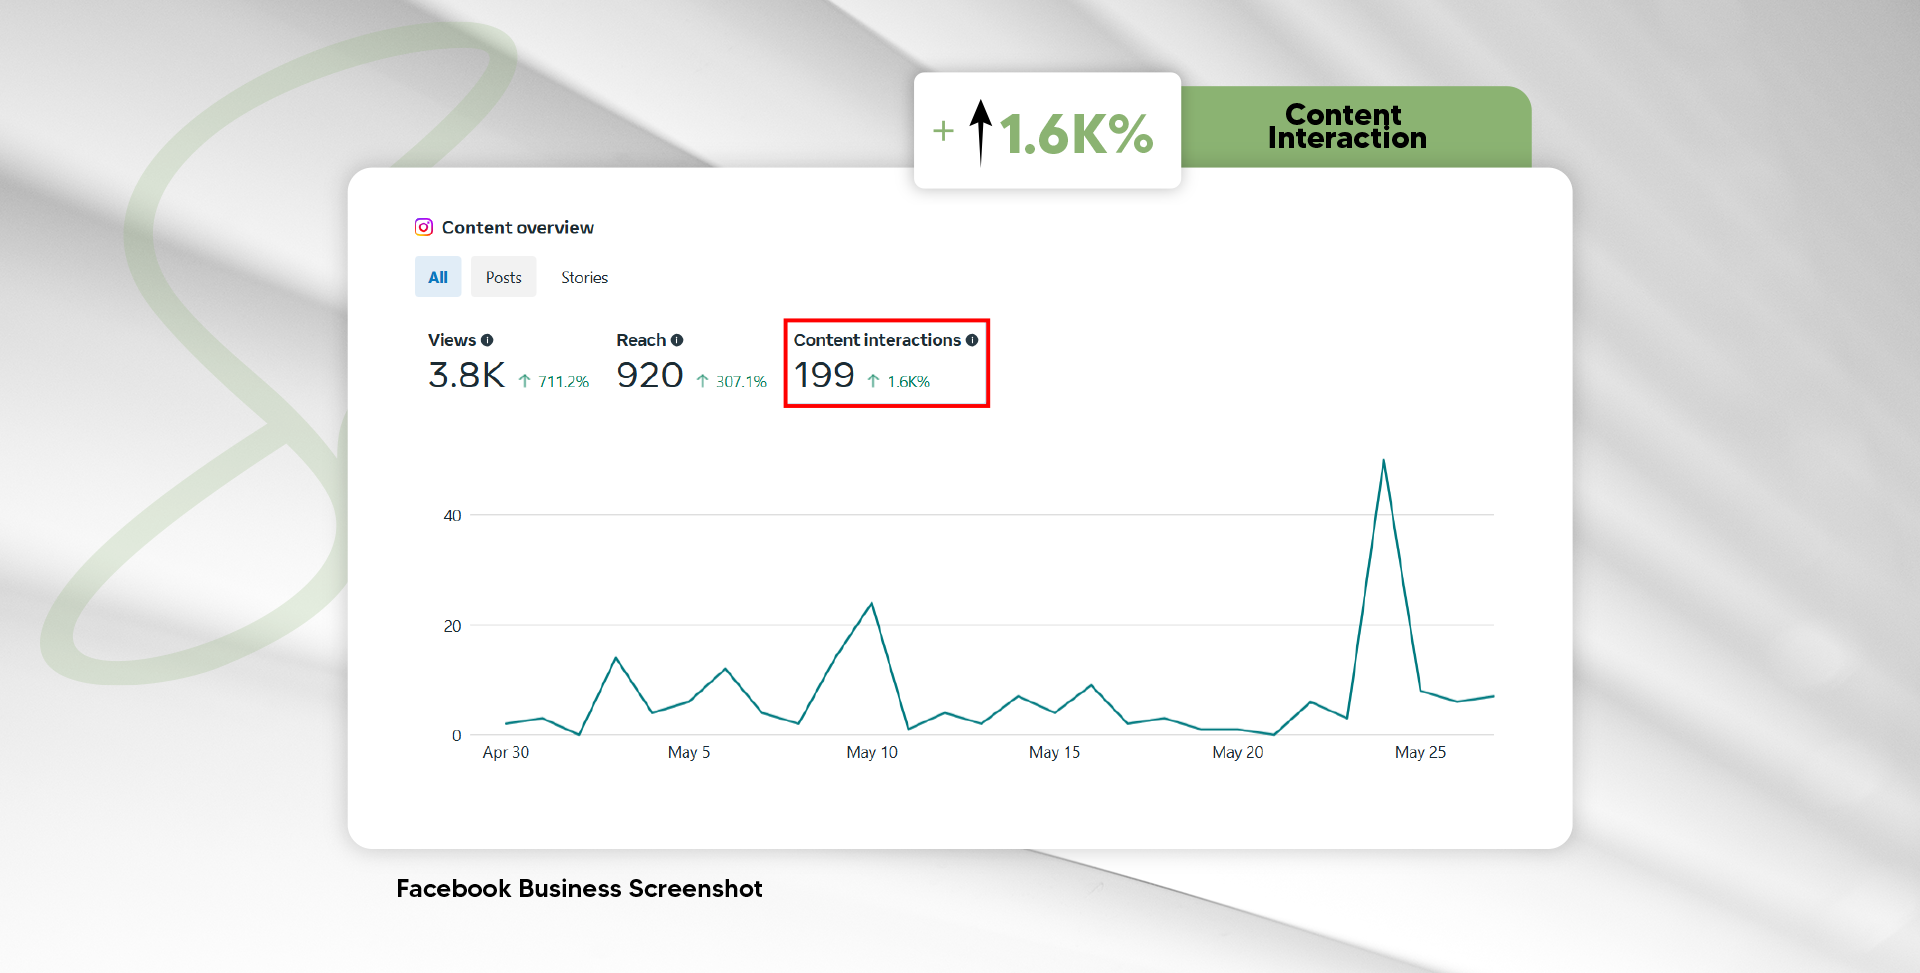
Task: Click the Apr 30 x-axis label
Action: [505, 752]
